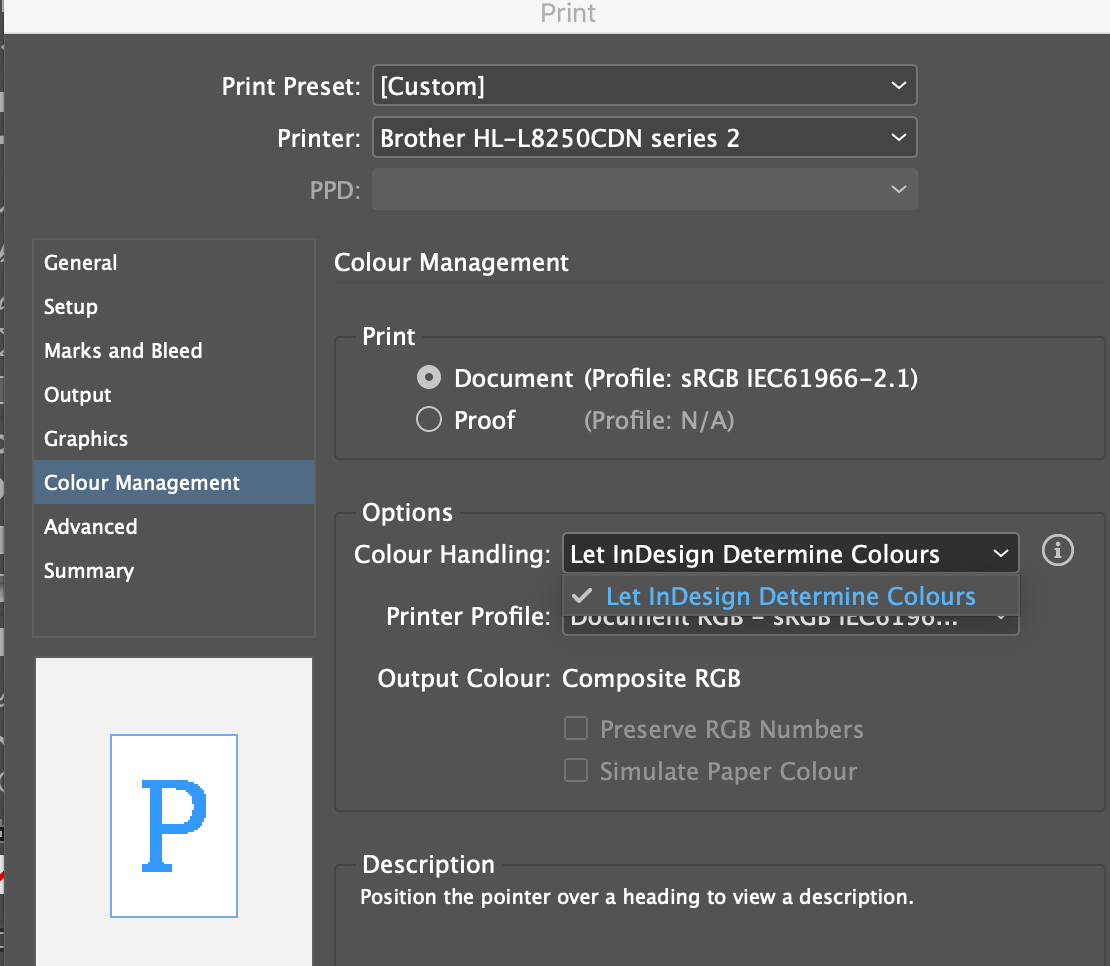Enable the Preserve RGB Numbers checkbox
1110x966 pixels.
coord(576,729)
